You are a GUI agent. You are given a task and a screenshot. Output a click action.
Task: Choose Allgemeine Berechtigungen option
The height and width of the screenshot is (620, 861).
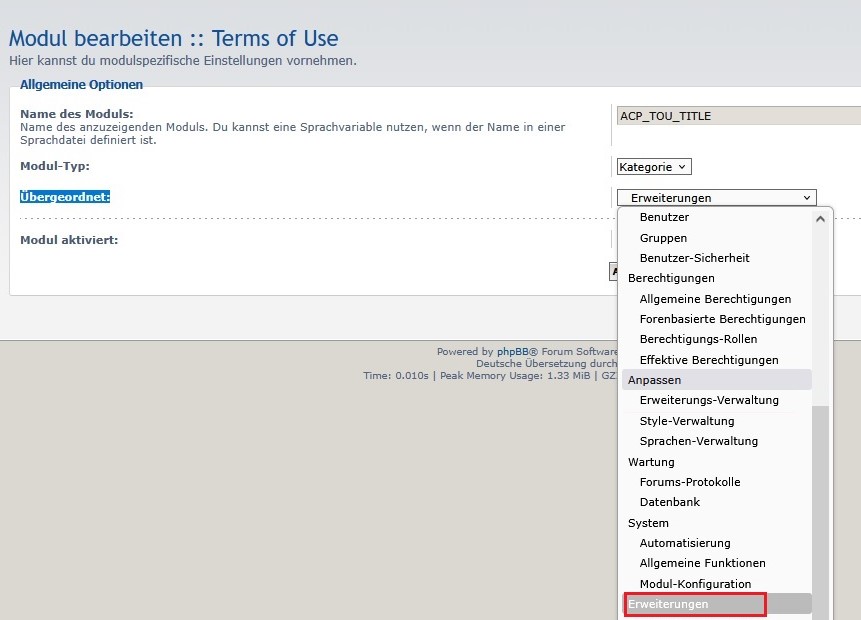[715, 299]
